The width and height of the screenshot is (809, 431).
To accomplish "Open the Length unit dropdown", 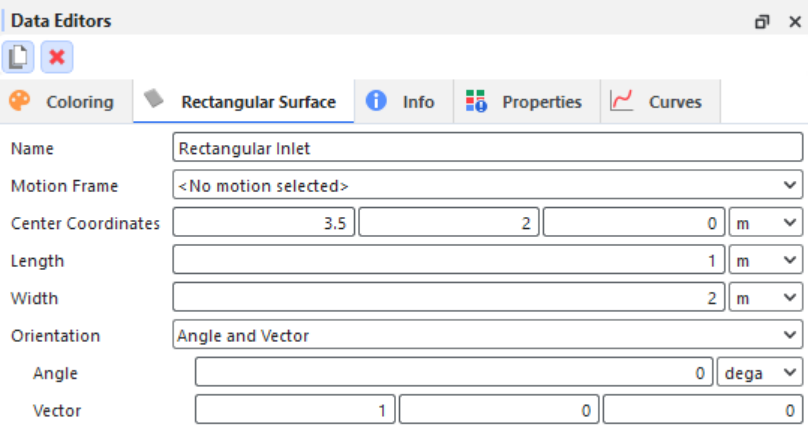I will click(x=766, y=261).
